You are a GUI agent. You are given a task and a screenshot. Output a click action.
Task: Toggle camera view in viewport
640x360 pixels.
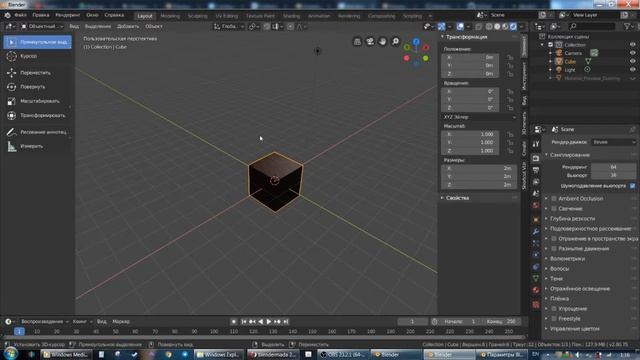coord(370,42)
